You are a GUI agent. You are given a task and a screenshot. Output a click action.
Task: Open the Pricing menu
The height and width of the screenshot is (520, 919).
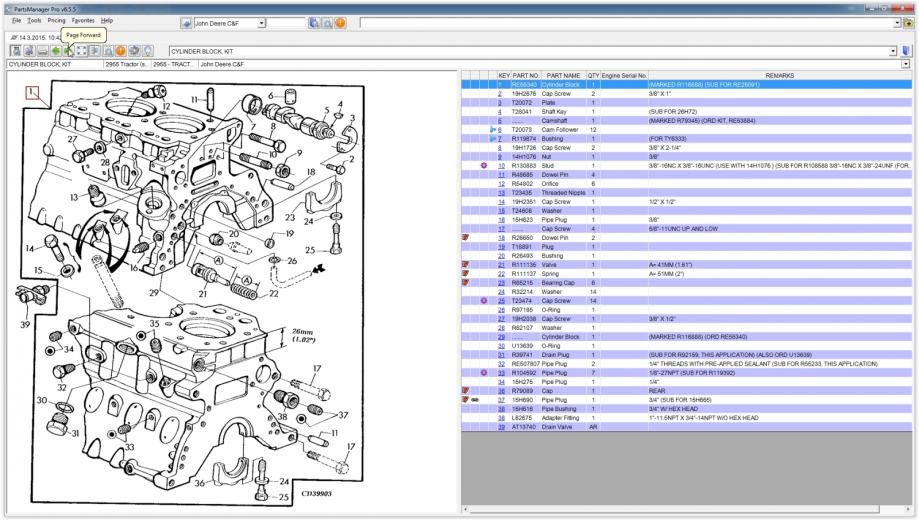click(x=56, y=21)
